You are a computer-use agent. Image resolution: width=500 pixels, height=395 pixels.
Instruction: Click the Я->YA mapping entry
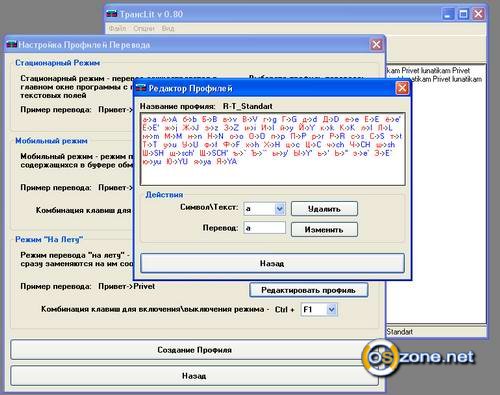226,162
